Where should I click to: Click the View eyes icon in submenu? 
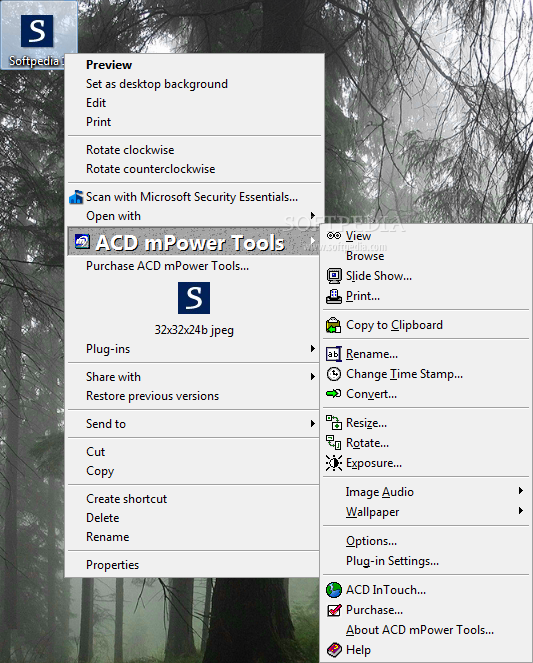tap(334, 236)
